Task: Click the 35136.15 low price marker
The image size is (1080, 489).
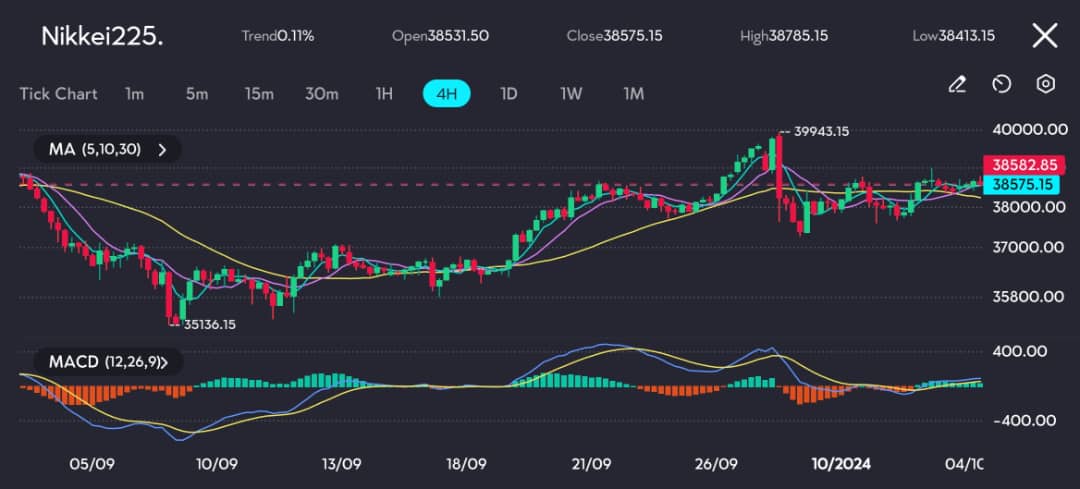Action: [x=207, y=324]
